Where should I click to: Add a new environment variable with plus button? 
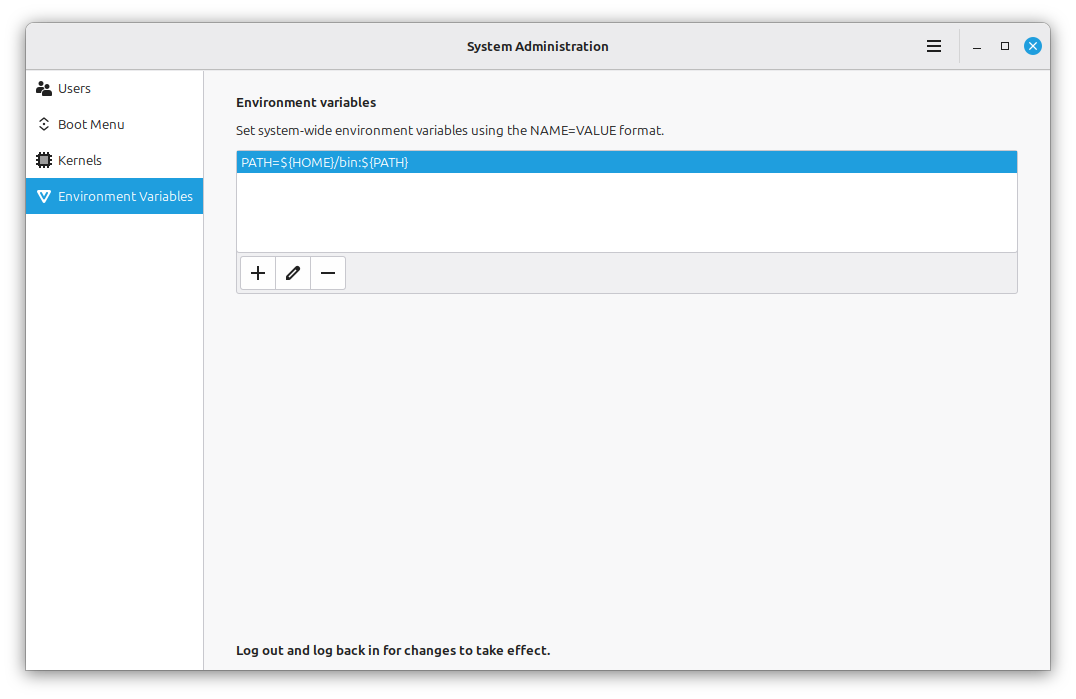coord(258,273)
